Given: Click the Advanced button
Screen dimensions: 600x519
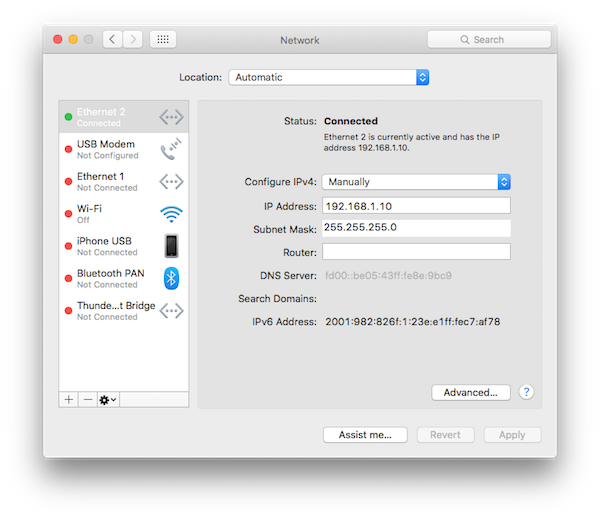Looking at the screenshot, I should tap(471, 392).
